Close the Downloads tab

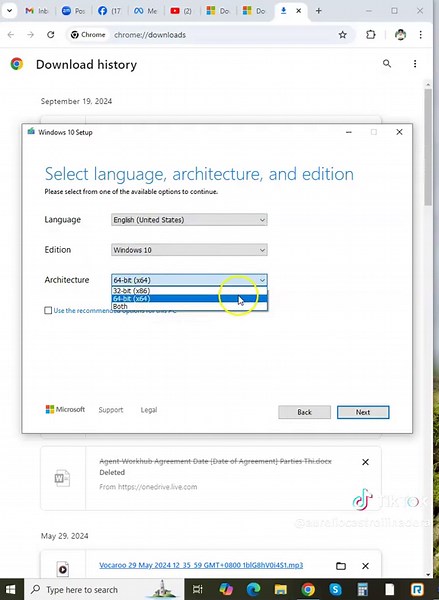coord(299,11)
